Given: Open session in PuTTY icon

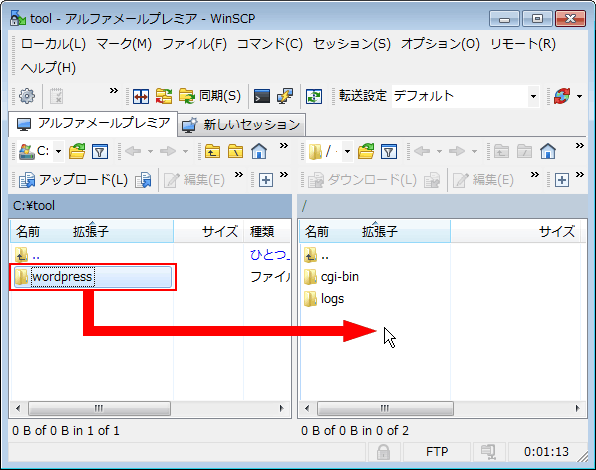Looking at the screenshot, I should click(285, 96).
